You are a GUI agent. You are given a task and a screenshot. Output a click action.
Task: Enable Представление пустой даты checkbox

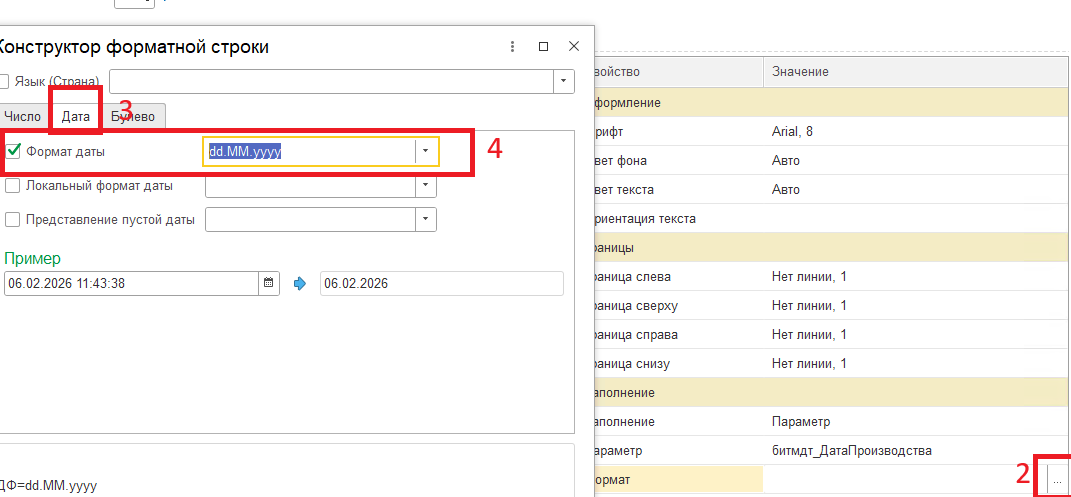(13, 219)
